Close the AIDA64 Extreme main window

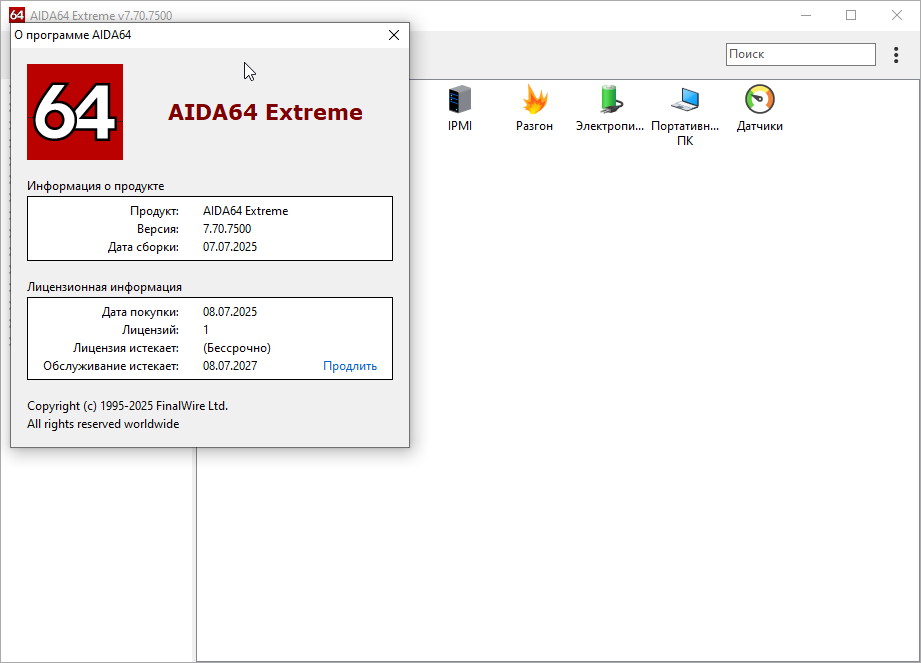pyautogui.click(x=896, y=15)
